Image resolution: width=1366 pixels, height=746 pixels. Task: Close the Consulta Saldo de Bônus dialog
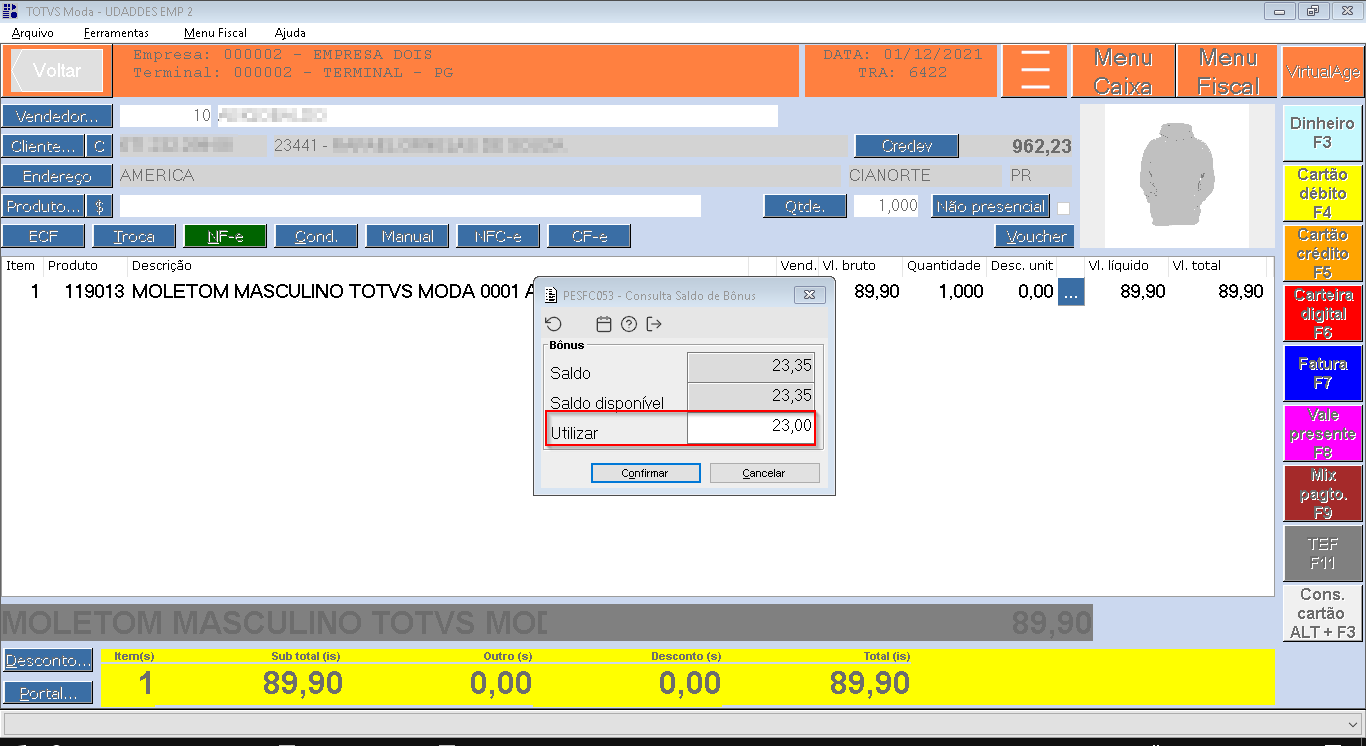click(x=809, y=295)
